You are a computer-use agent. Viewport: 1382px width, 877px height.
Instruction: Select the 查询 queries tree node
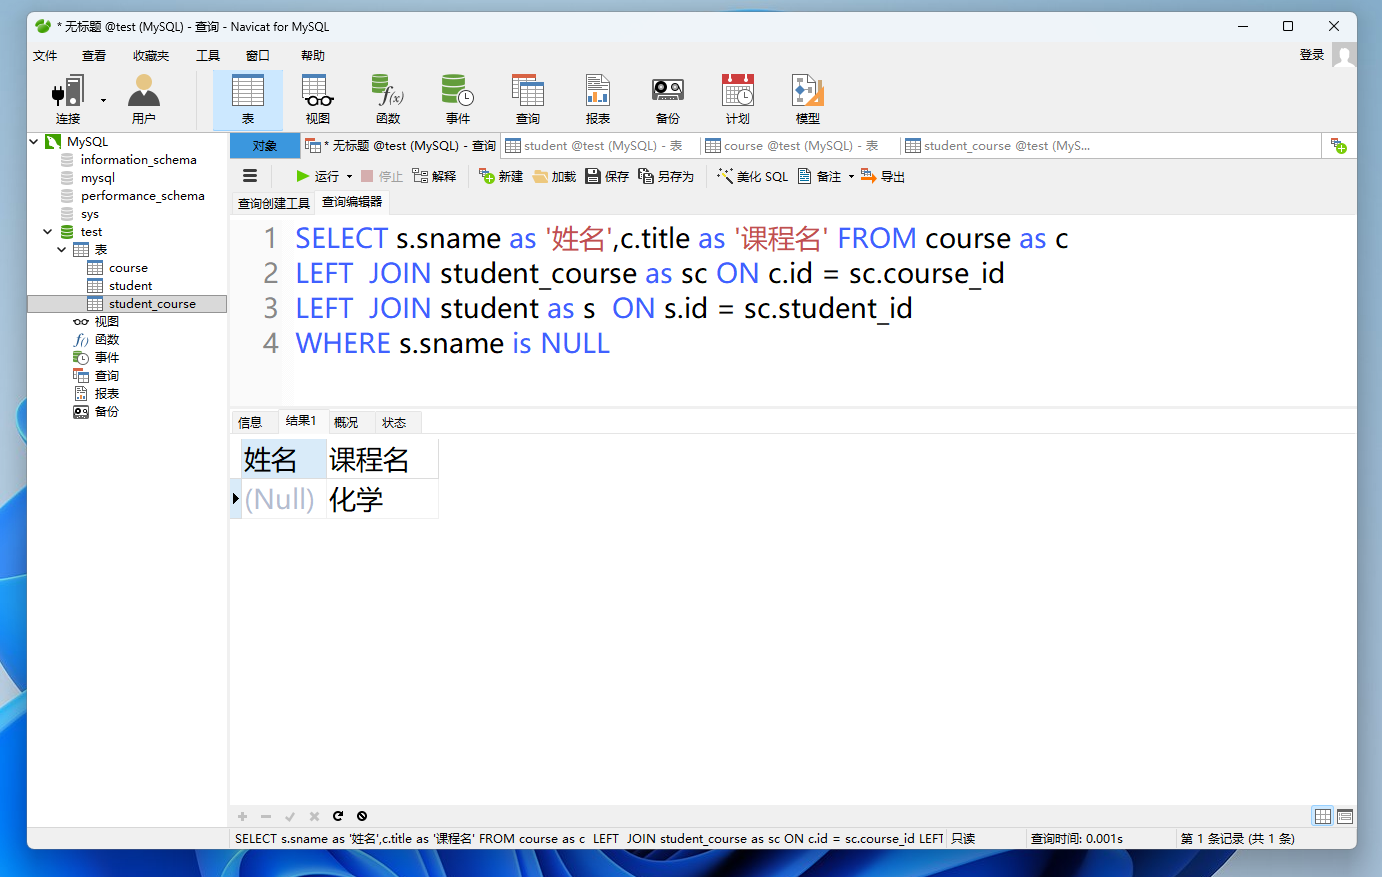pos(106,376)
